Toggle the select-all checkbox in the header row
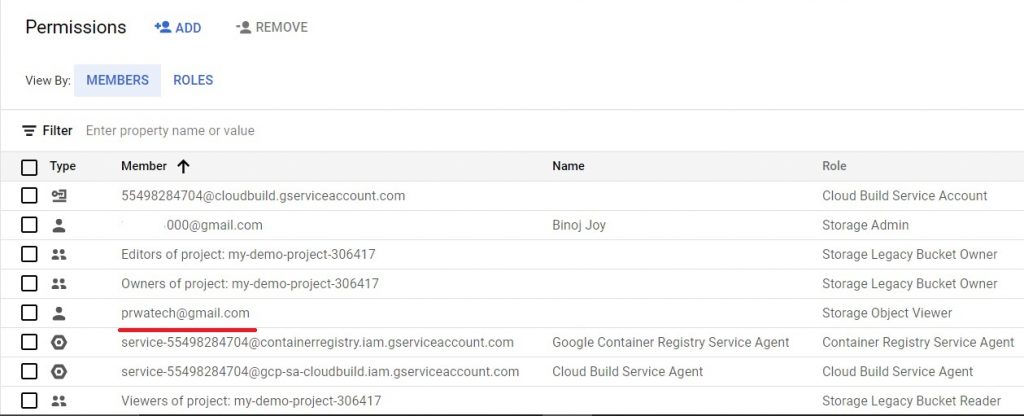This screenshot has height=416, width=1024. click(29, 167)
